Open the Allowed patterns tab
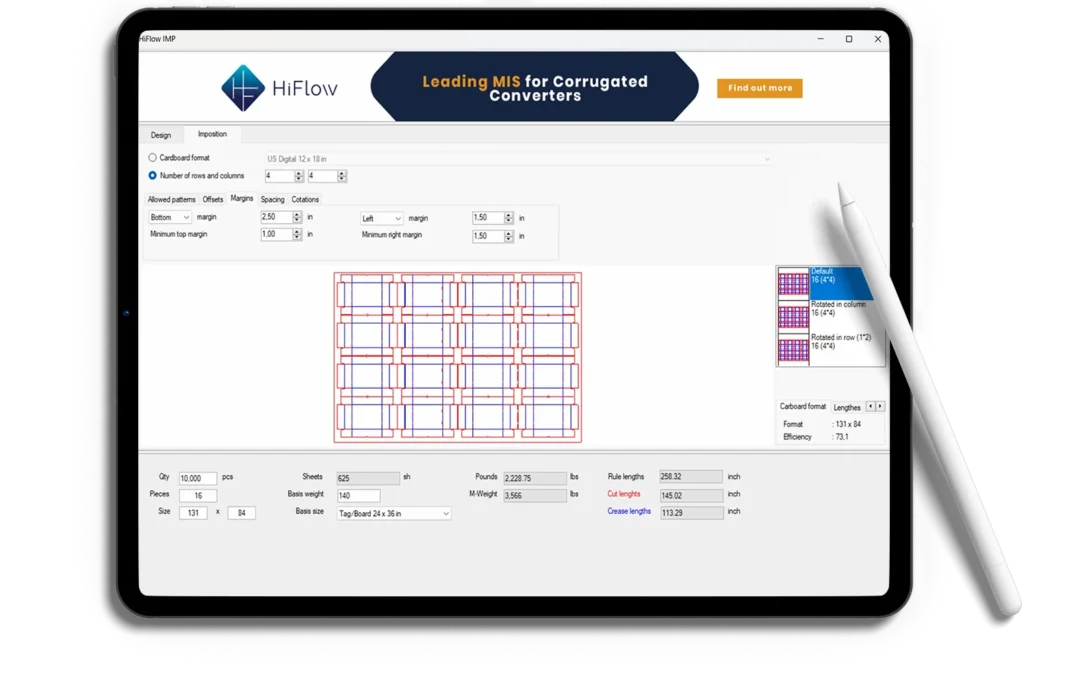 click(x=170, y=199)
